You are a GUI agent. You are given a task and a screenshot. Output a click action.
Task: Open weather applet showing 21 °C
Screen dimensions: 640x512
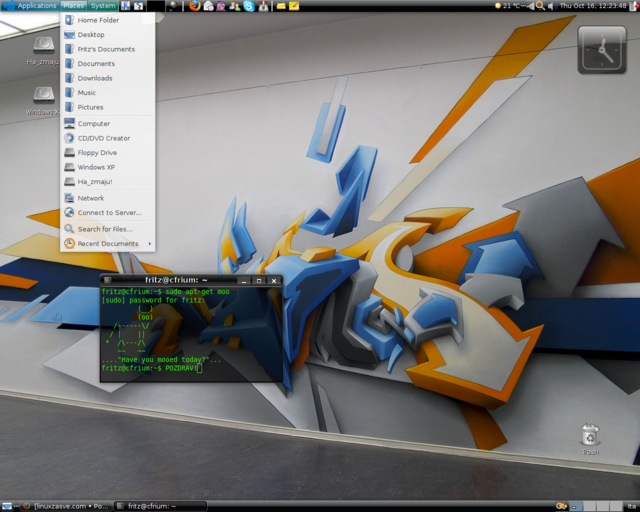[x=509, y=6]
